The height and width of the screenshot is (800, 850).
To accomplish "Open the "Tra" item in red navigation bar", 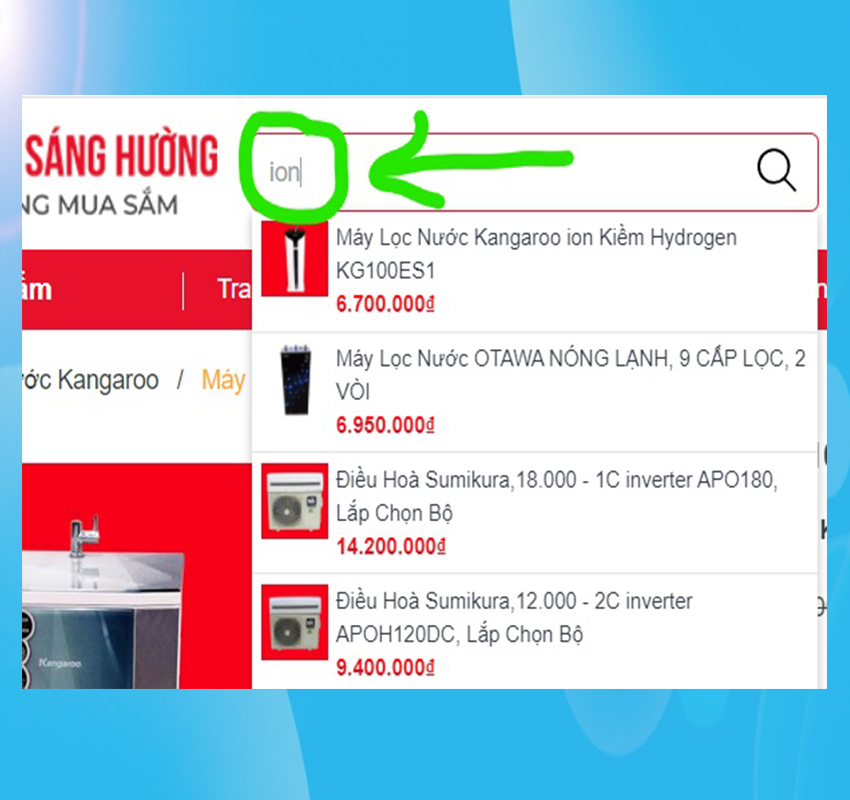I will [234, 289].
